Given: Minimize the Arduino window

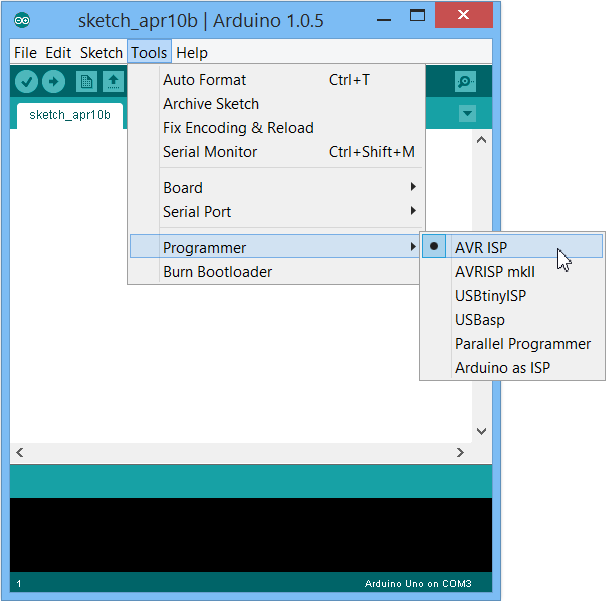Looking at the screenshot, I should point(384,19).
